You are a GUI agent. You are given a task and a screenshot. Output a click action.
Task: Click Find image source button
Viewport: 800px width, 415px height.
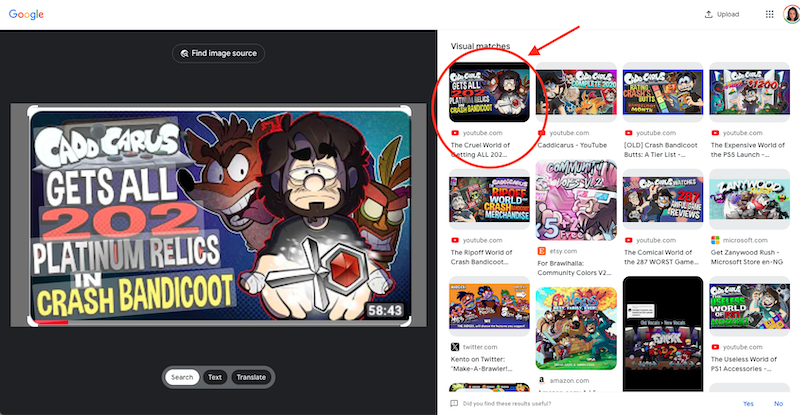(218, 53)
